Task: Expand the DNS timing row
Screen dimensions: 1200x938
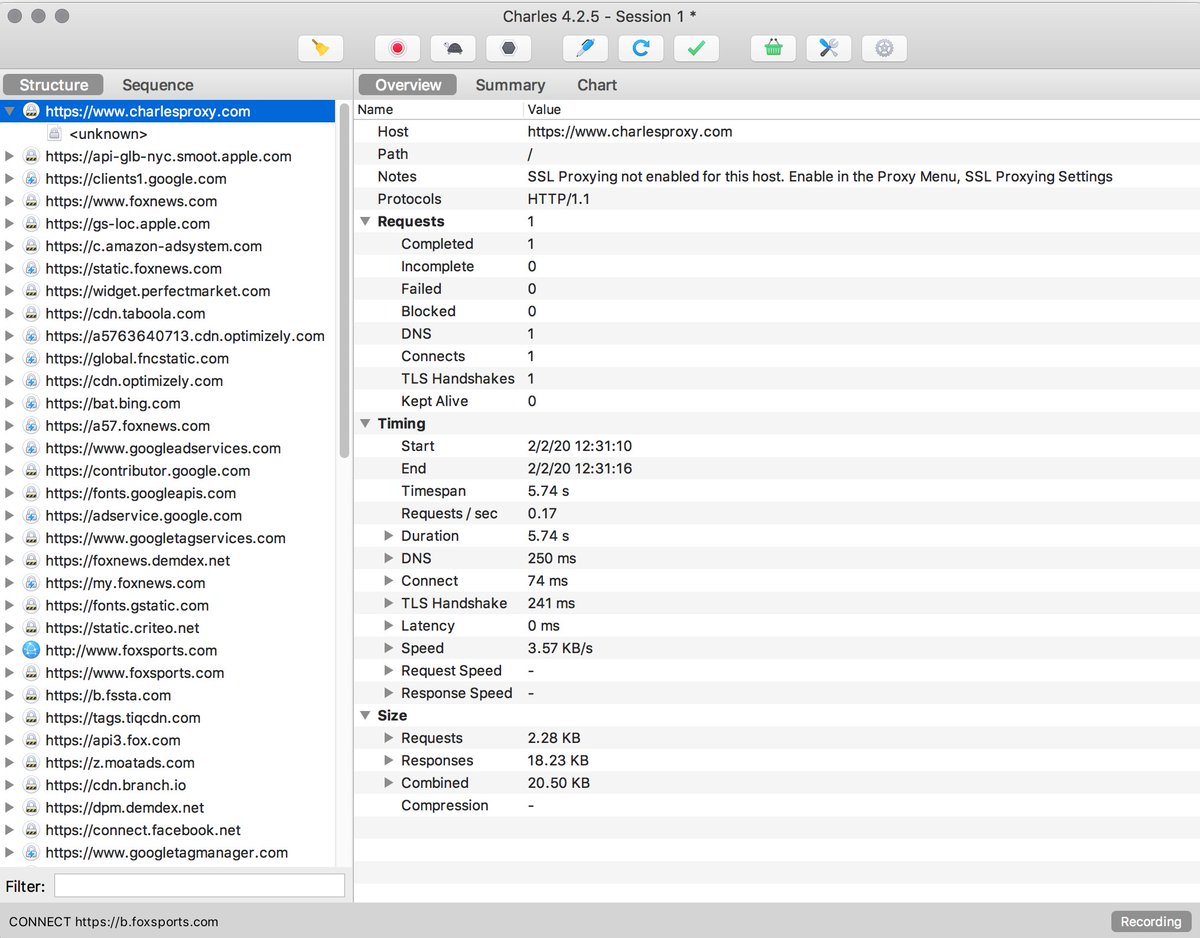Action: click(390, 558)
